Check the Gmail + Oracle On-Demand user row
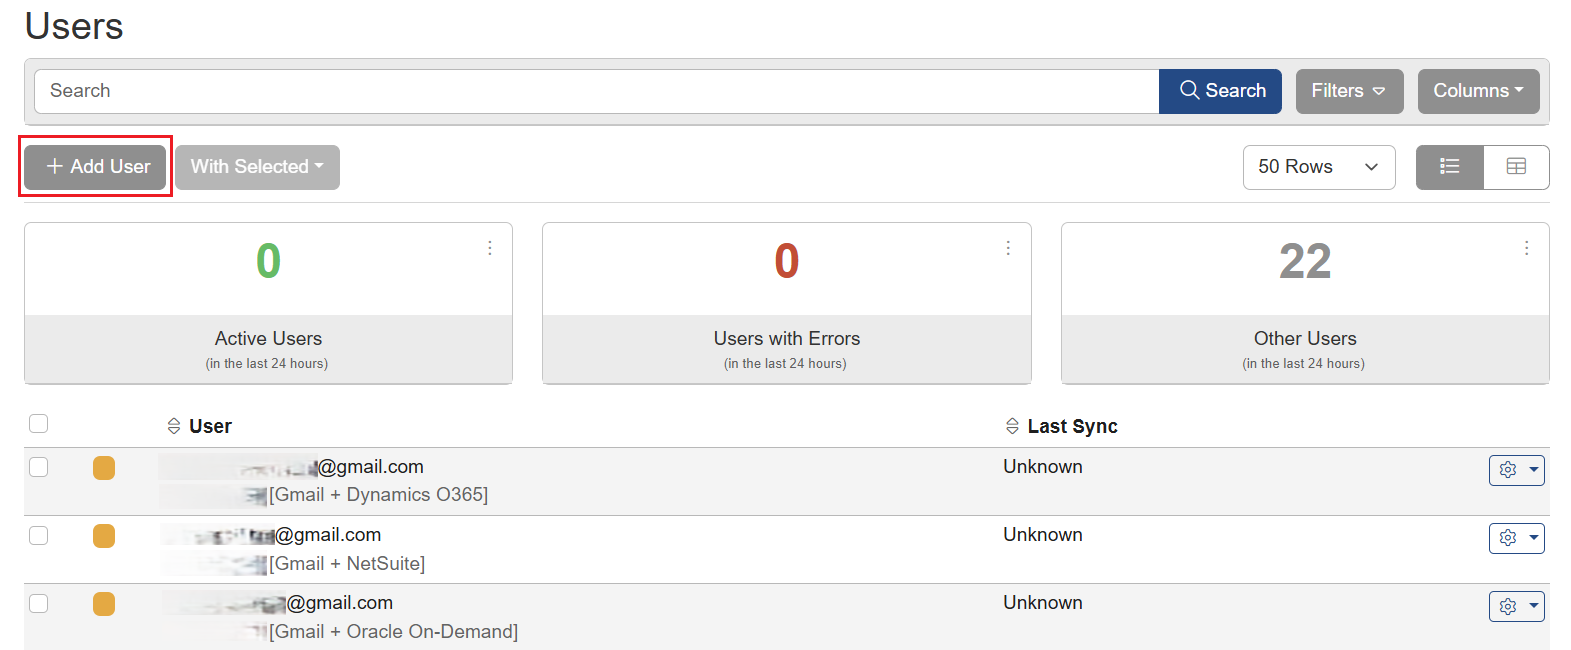1571x650 pixels. point(38,604)
